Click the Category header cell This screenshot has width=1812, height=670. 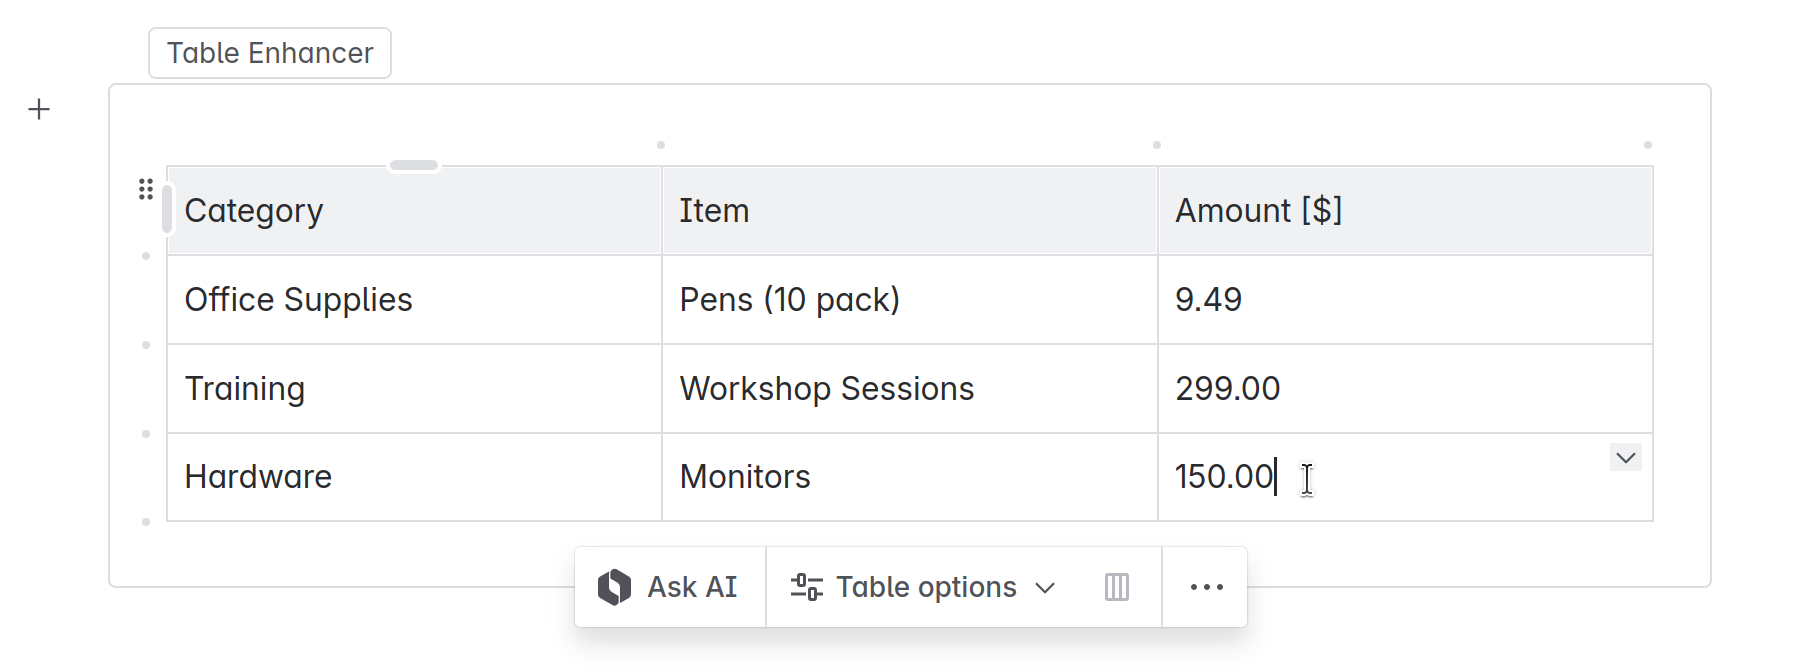[414, 211]
